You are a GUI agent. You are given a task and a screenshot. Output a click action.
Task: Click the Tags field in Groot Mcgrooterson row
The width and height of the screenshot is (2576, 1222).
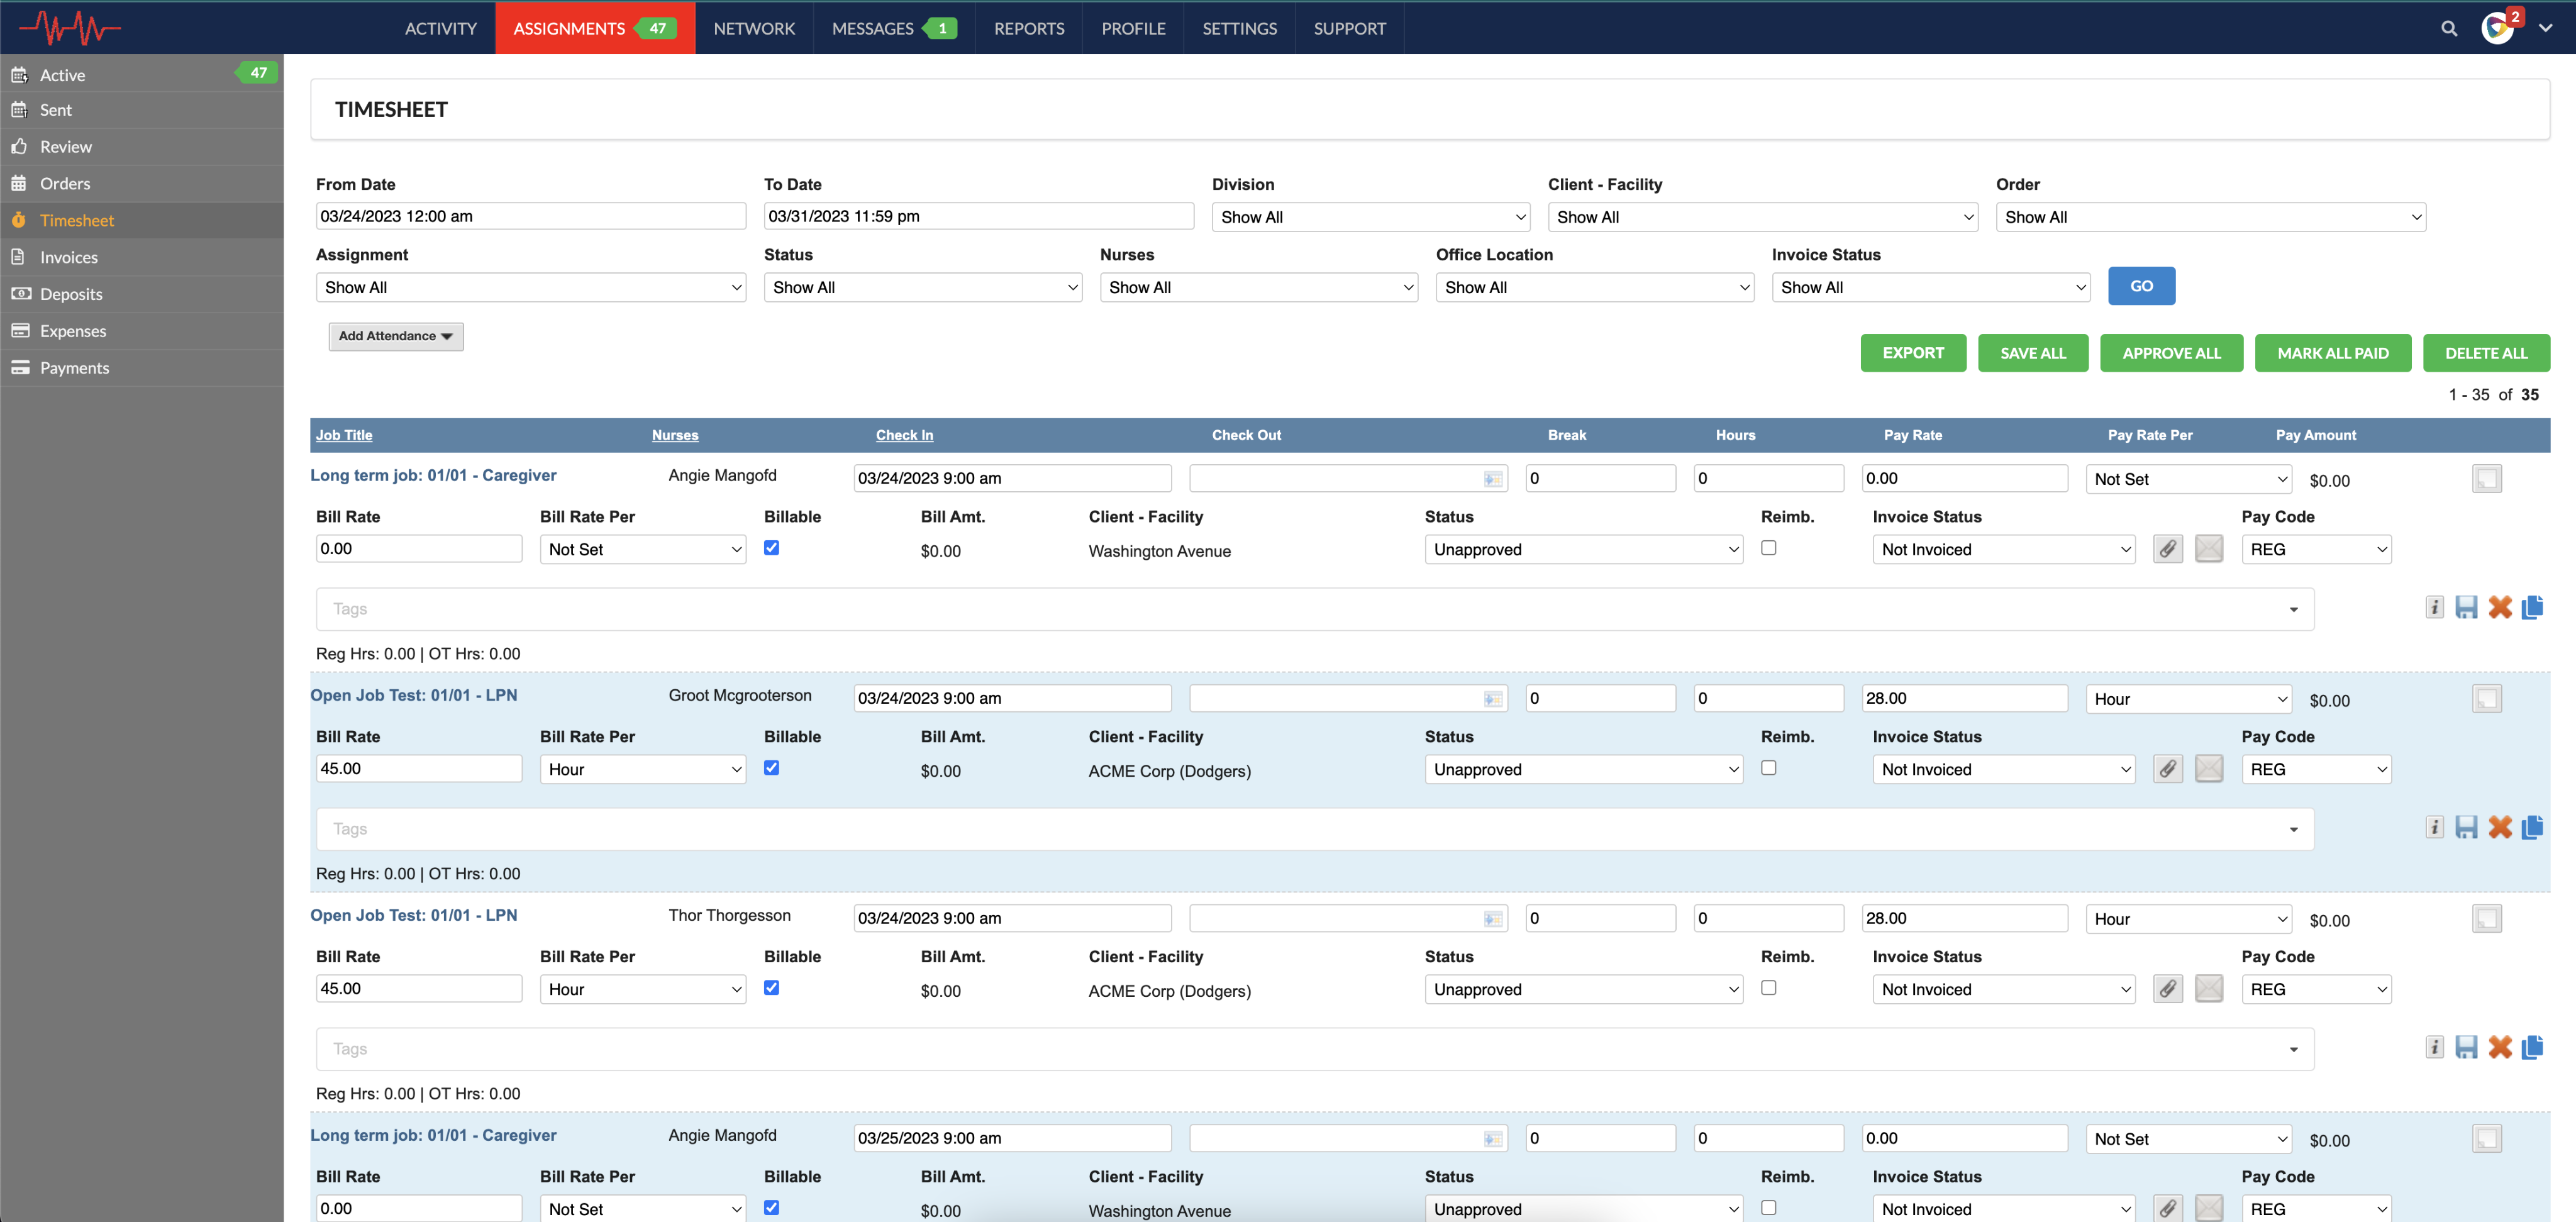coord(1315,829)
